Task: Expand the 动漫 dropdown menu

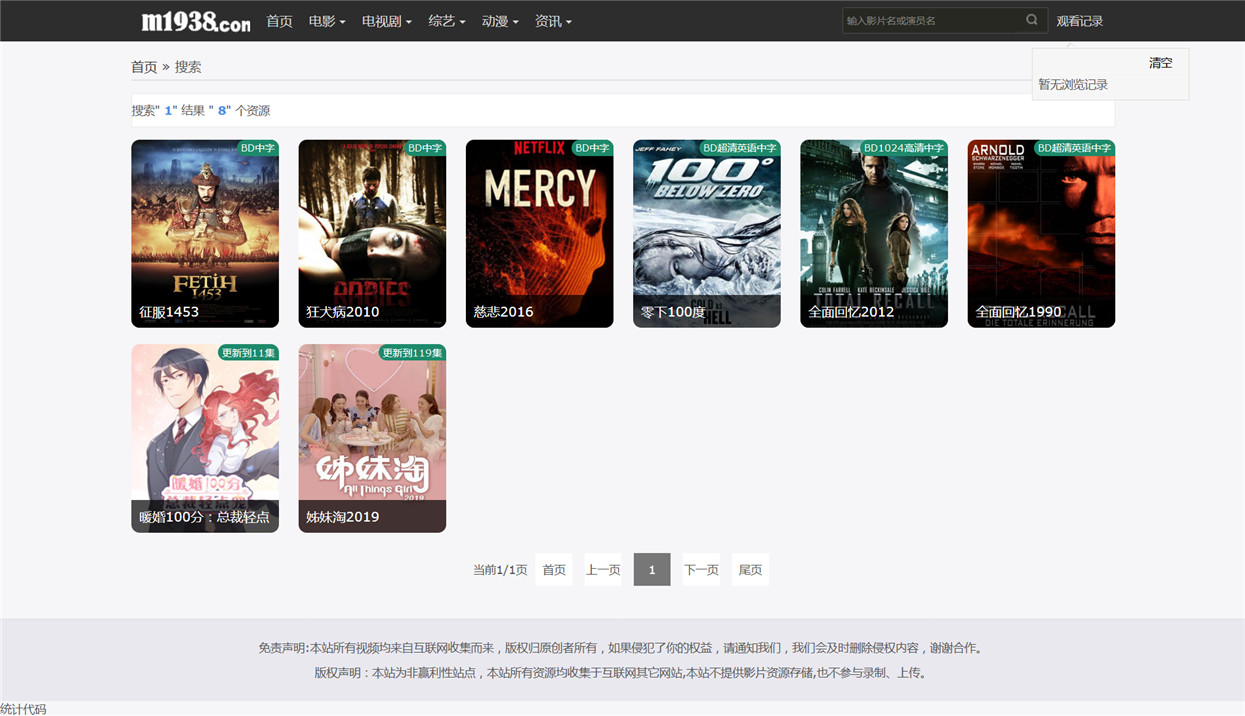Action: (500, 21)
